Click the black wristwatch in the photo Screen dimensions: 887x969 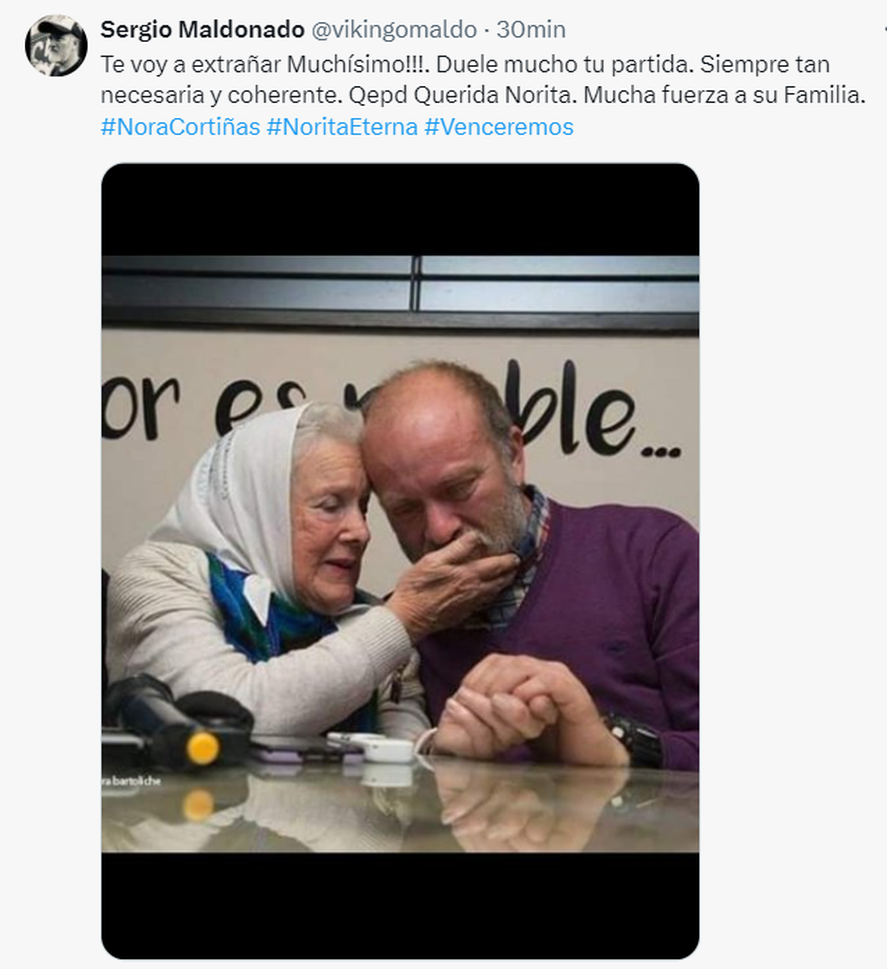point(635,740)
